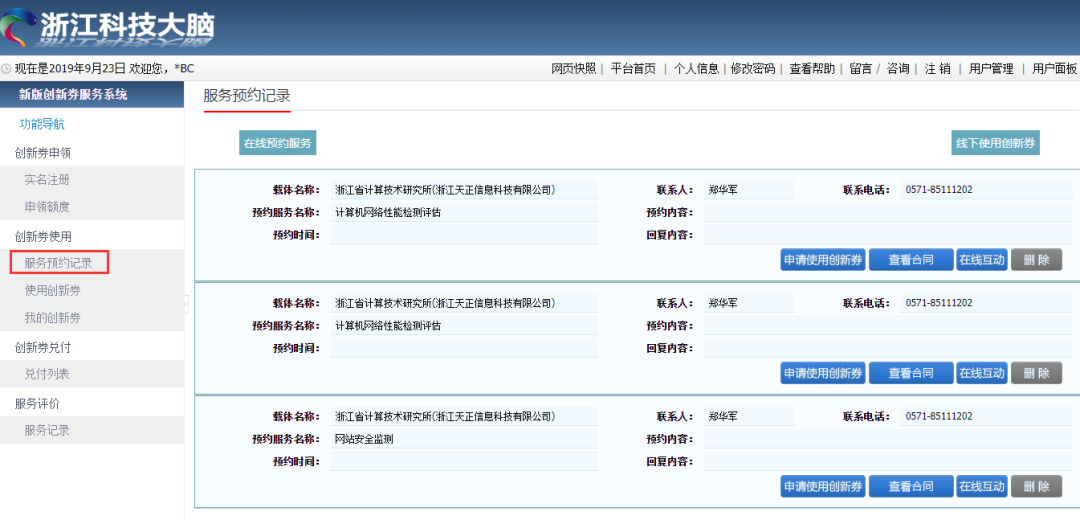
Task: Click 申请使用创新券 in the second record
Action: (823, 373)
